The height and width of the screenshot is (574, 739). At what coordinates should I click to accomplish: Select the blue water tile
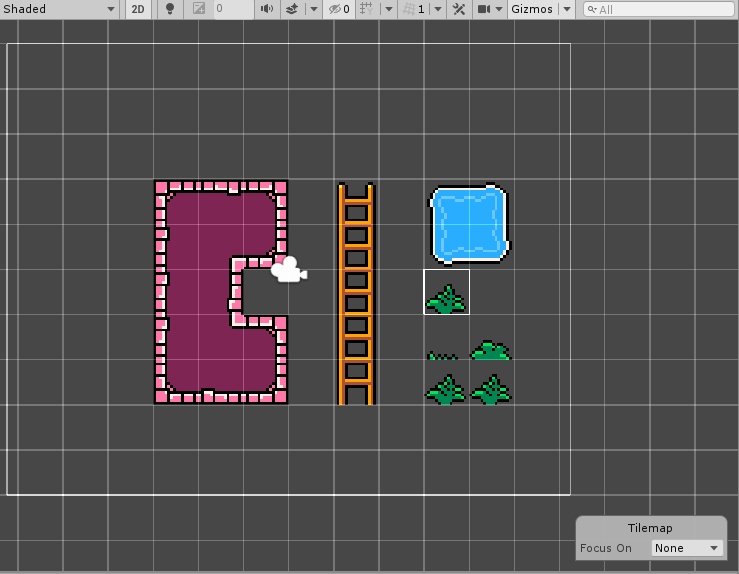coord(469,222)
